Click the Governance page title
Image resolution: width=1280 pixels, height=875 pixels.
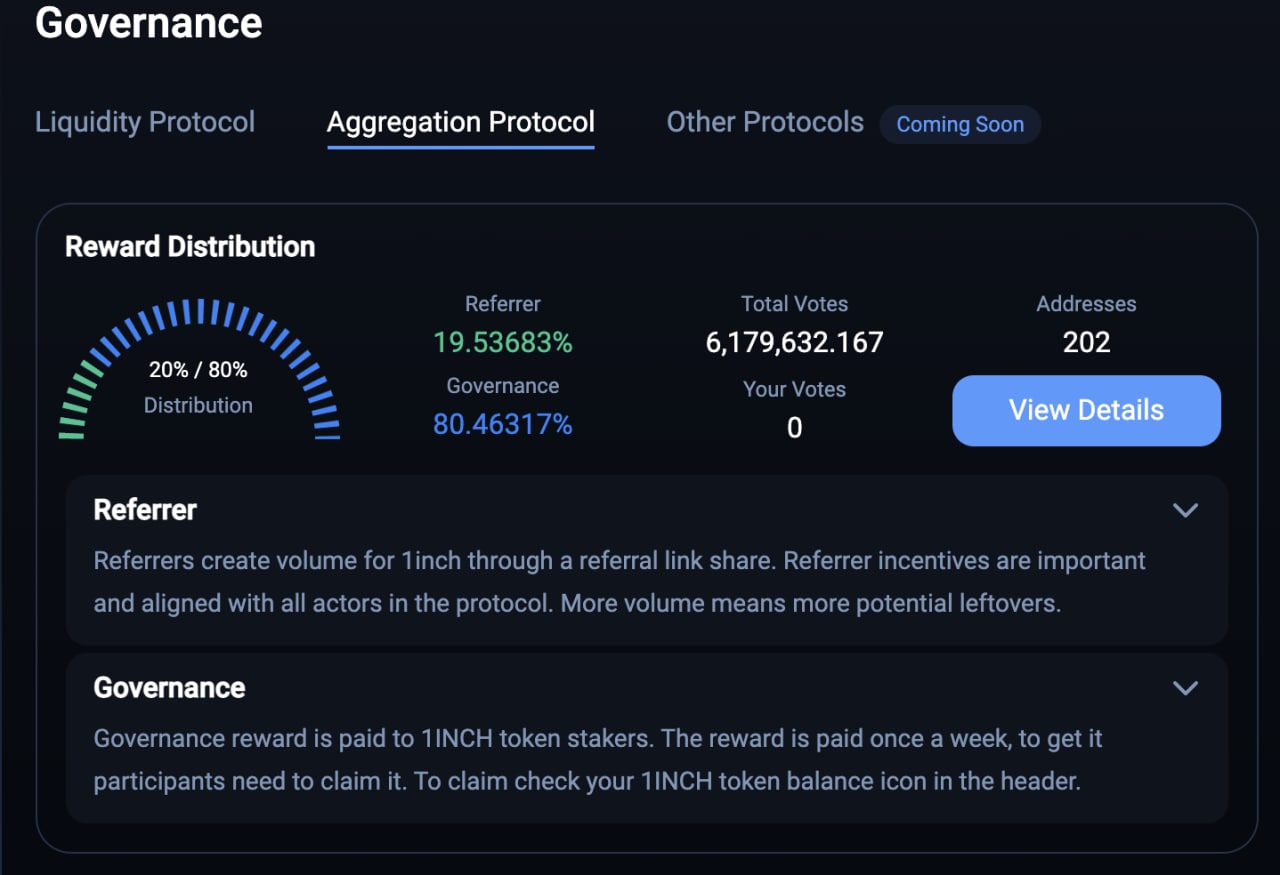pos(149,22)
